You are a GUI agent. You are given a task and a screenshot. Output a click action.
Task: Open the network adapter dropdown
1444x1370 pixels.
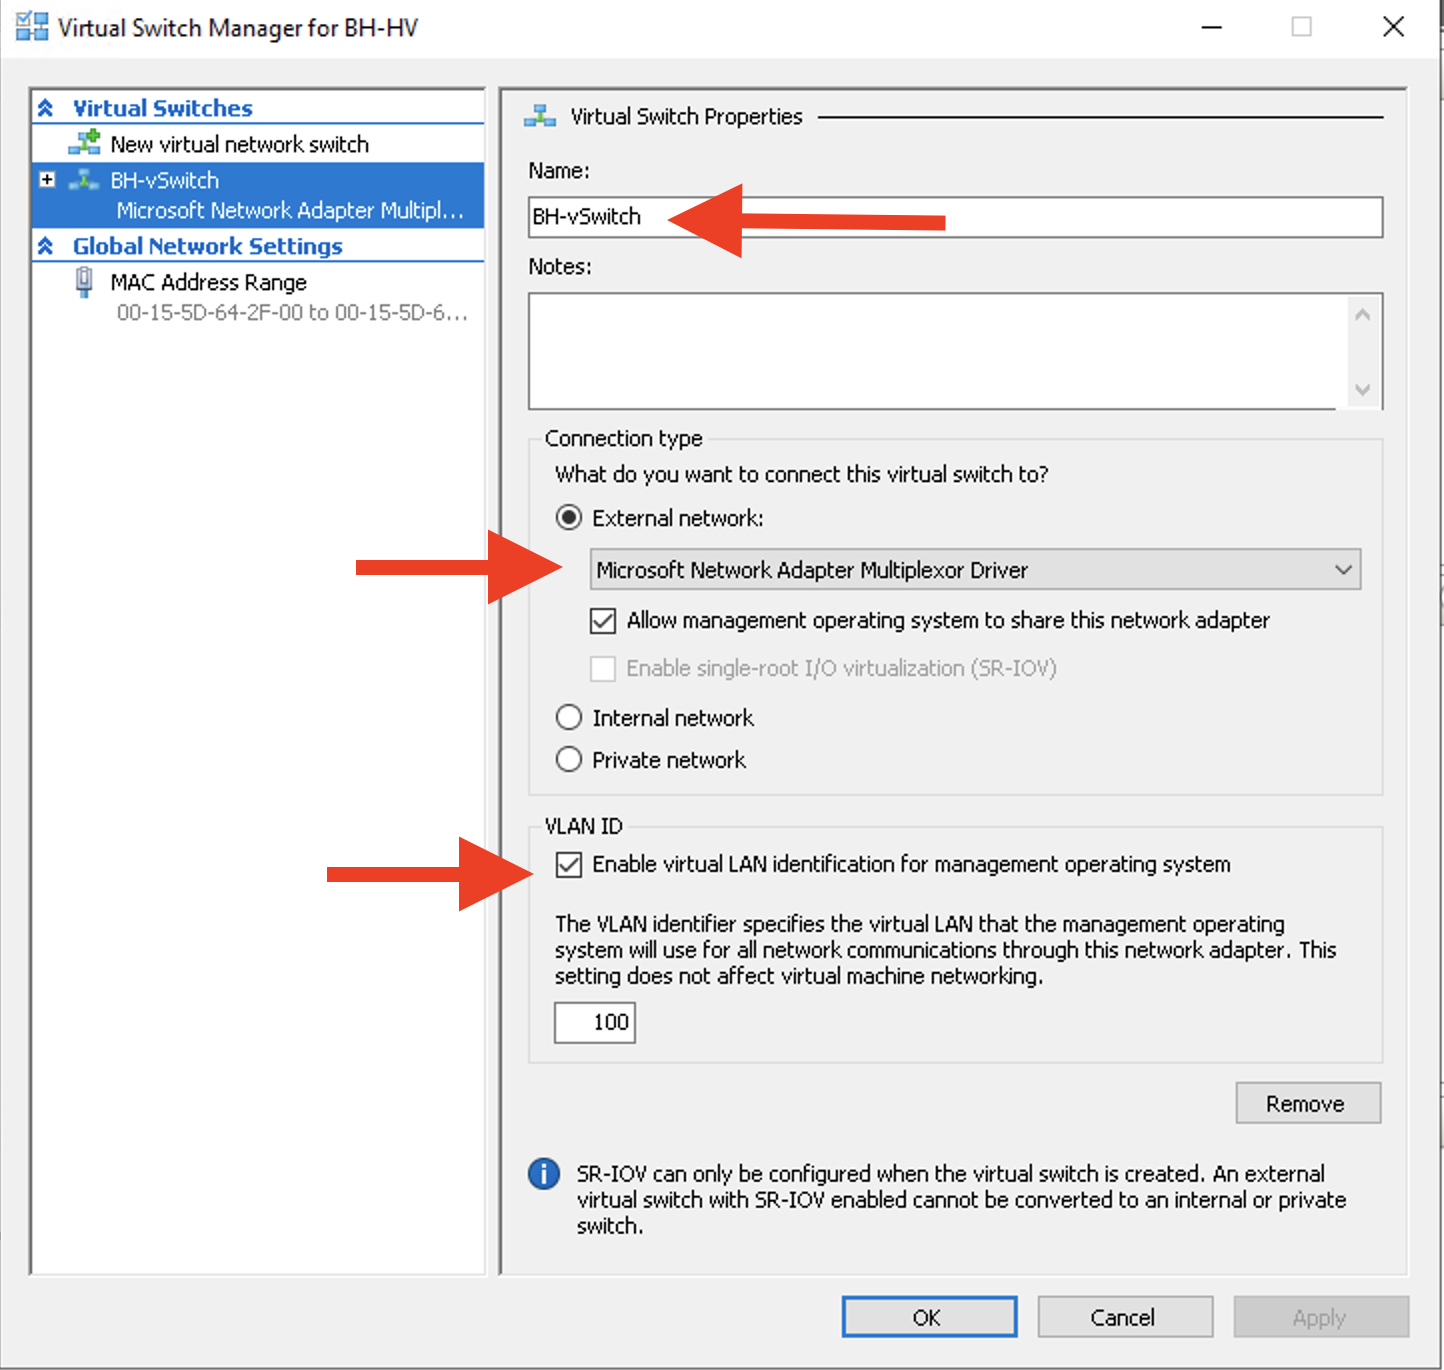tap(1343, 569)
